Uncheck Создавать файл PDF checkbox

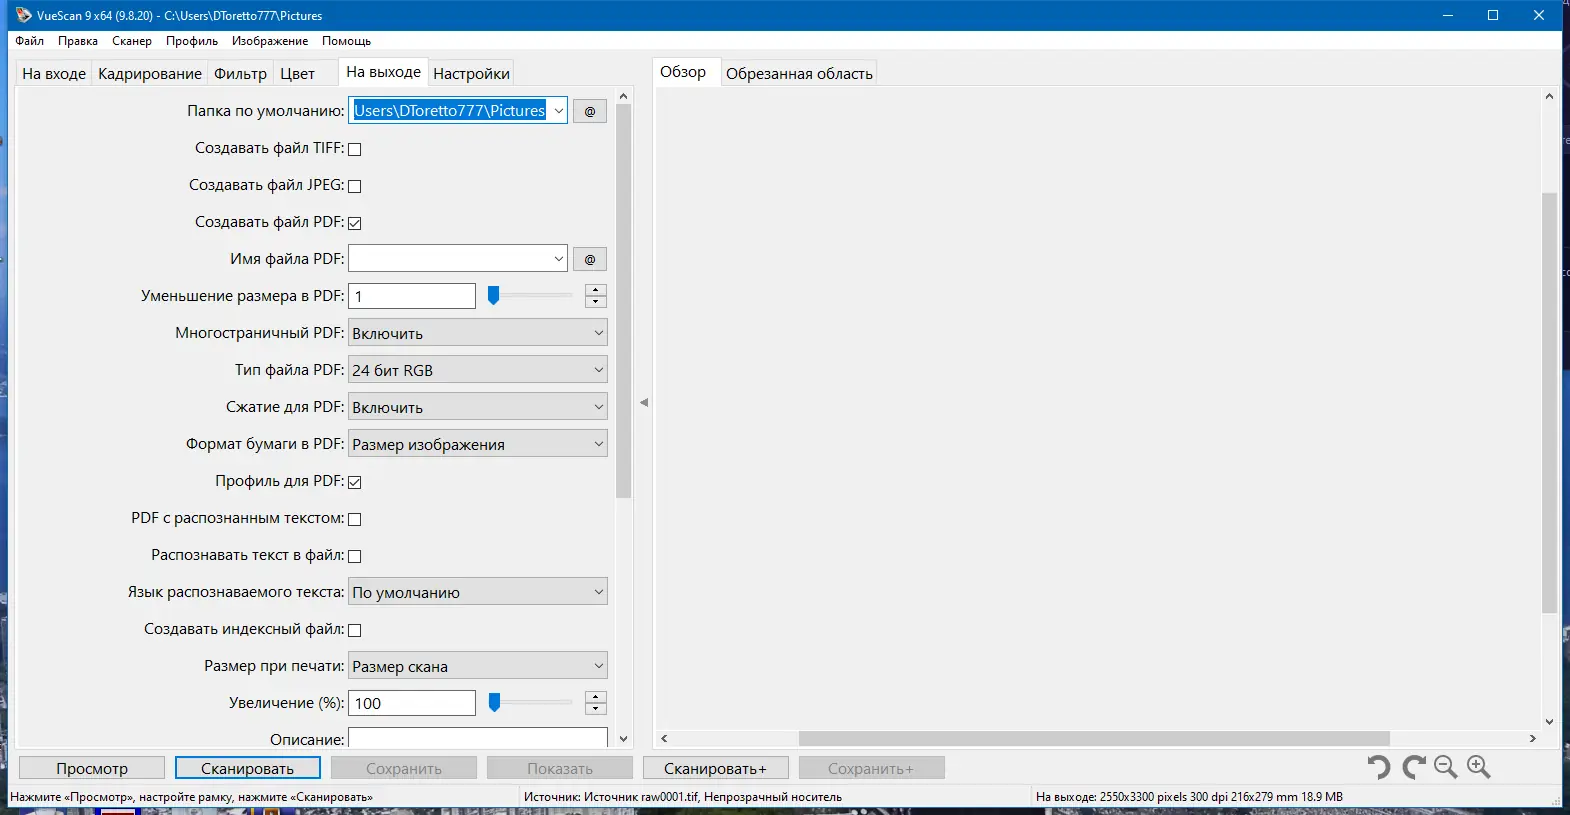[x=354, y=223]
